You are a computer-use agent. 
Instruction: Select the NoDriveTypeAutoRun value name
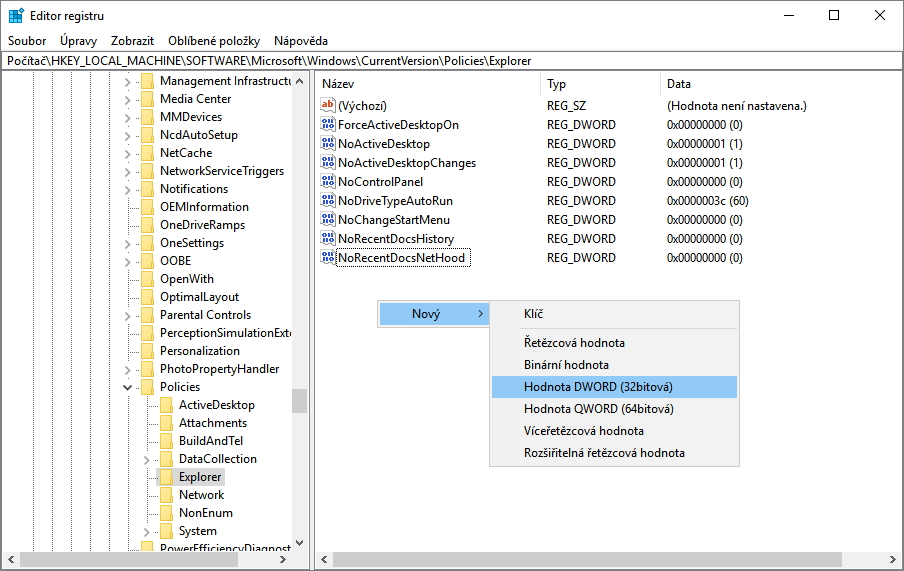coord(395,201)
